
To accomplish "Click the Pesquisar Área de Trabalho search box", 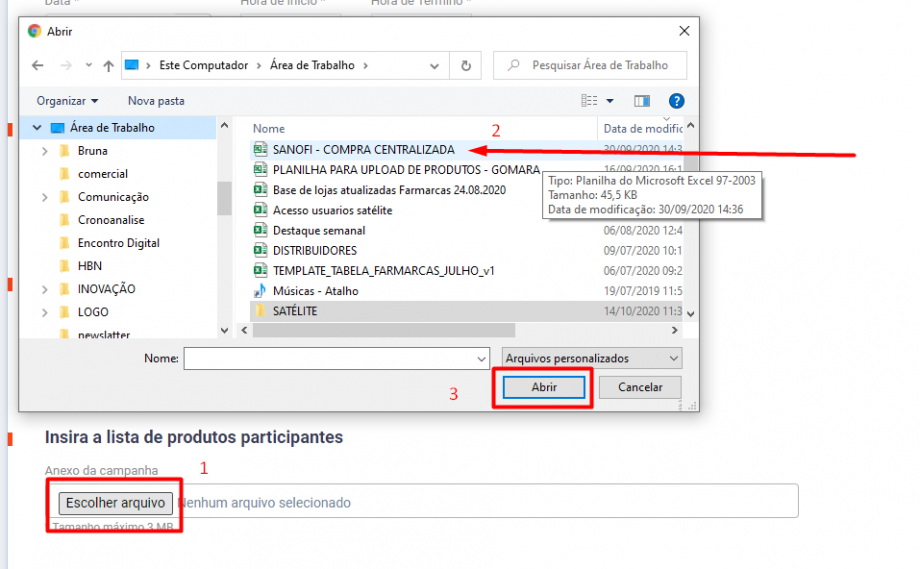I will click(x=591, y=66).
